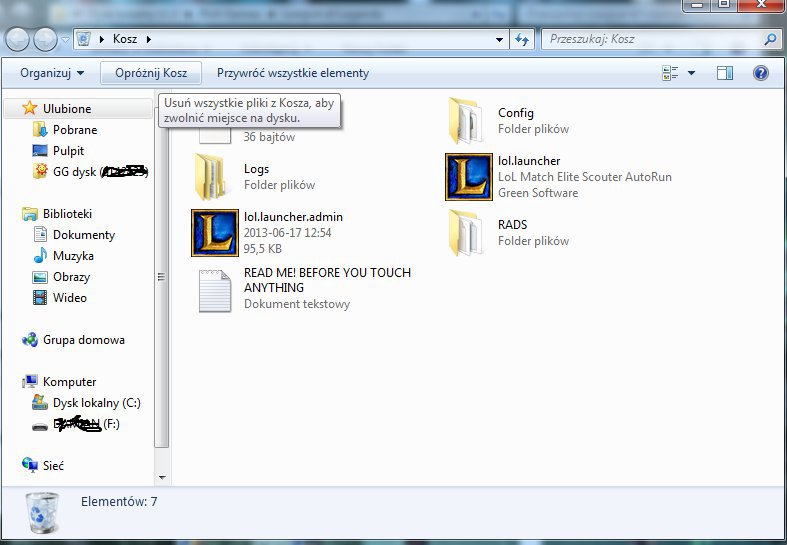This screenshot has height=545, width=787.
Task: Open Pulpit in the sidebar
Action: (69, 151)
